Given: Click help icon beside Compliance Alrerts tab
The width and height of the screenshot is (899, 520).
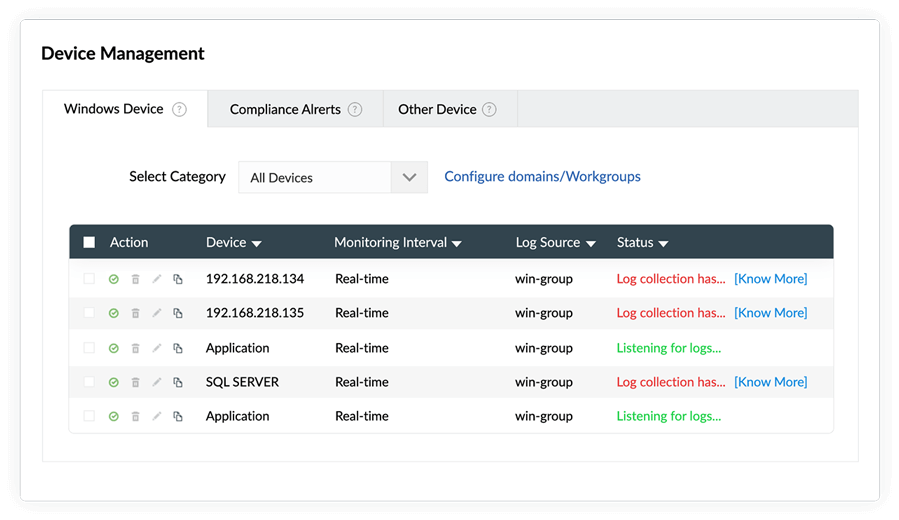Looking at the screenshot, I should tap(355, 110).
